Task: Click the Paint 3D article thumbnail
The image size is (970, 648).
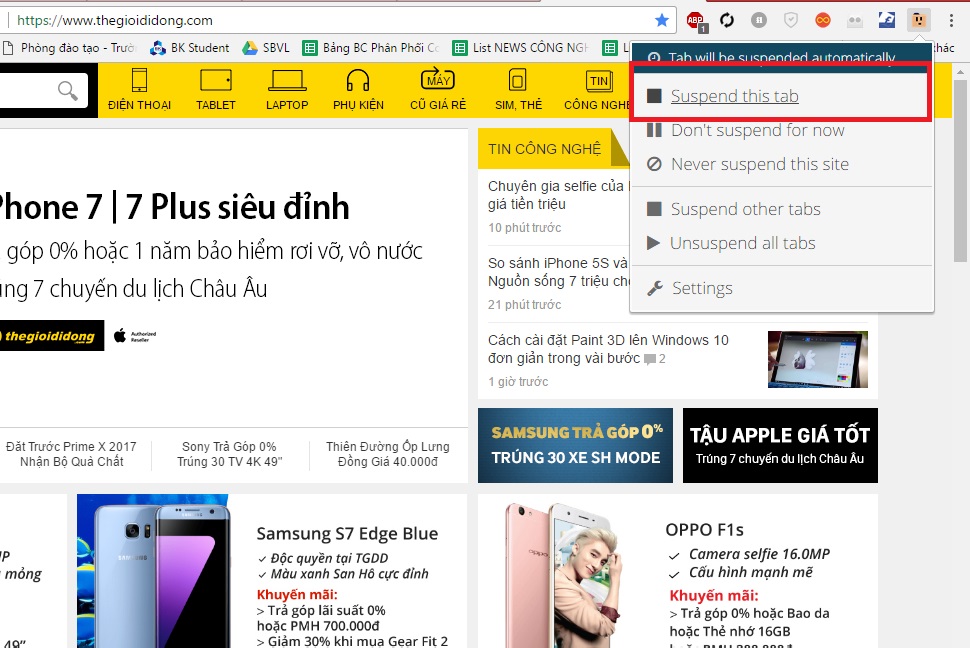Action: click(x=818, y=359)
